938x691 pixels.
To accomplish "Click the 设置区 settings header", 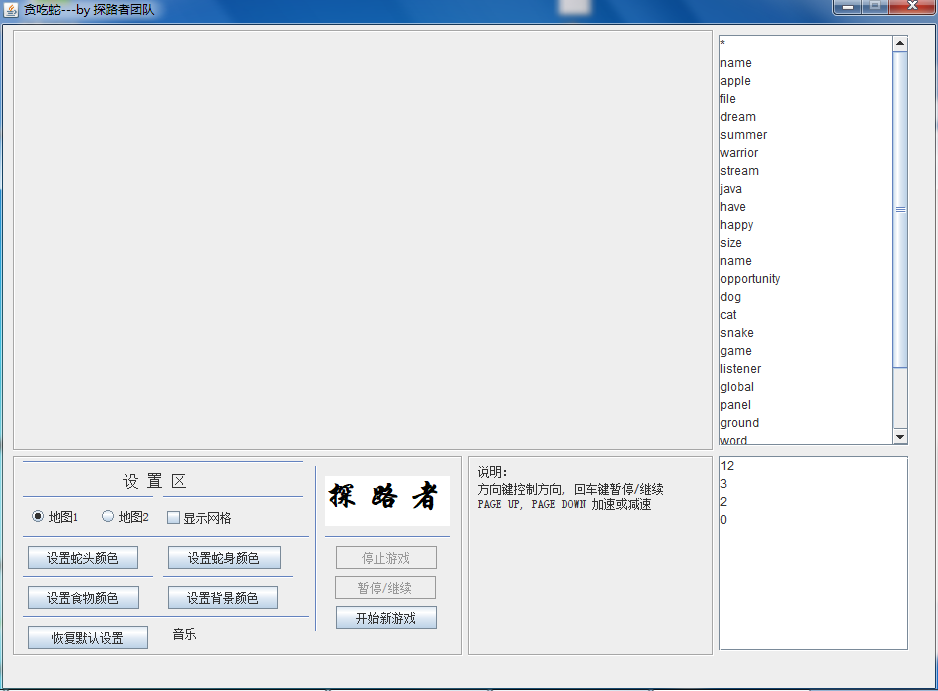I will pyautogui.click(x=155, y=481).
